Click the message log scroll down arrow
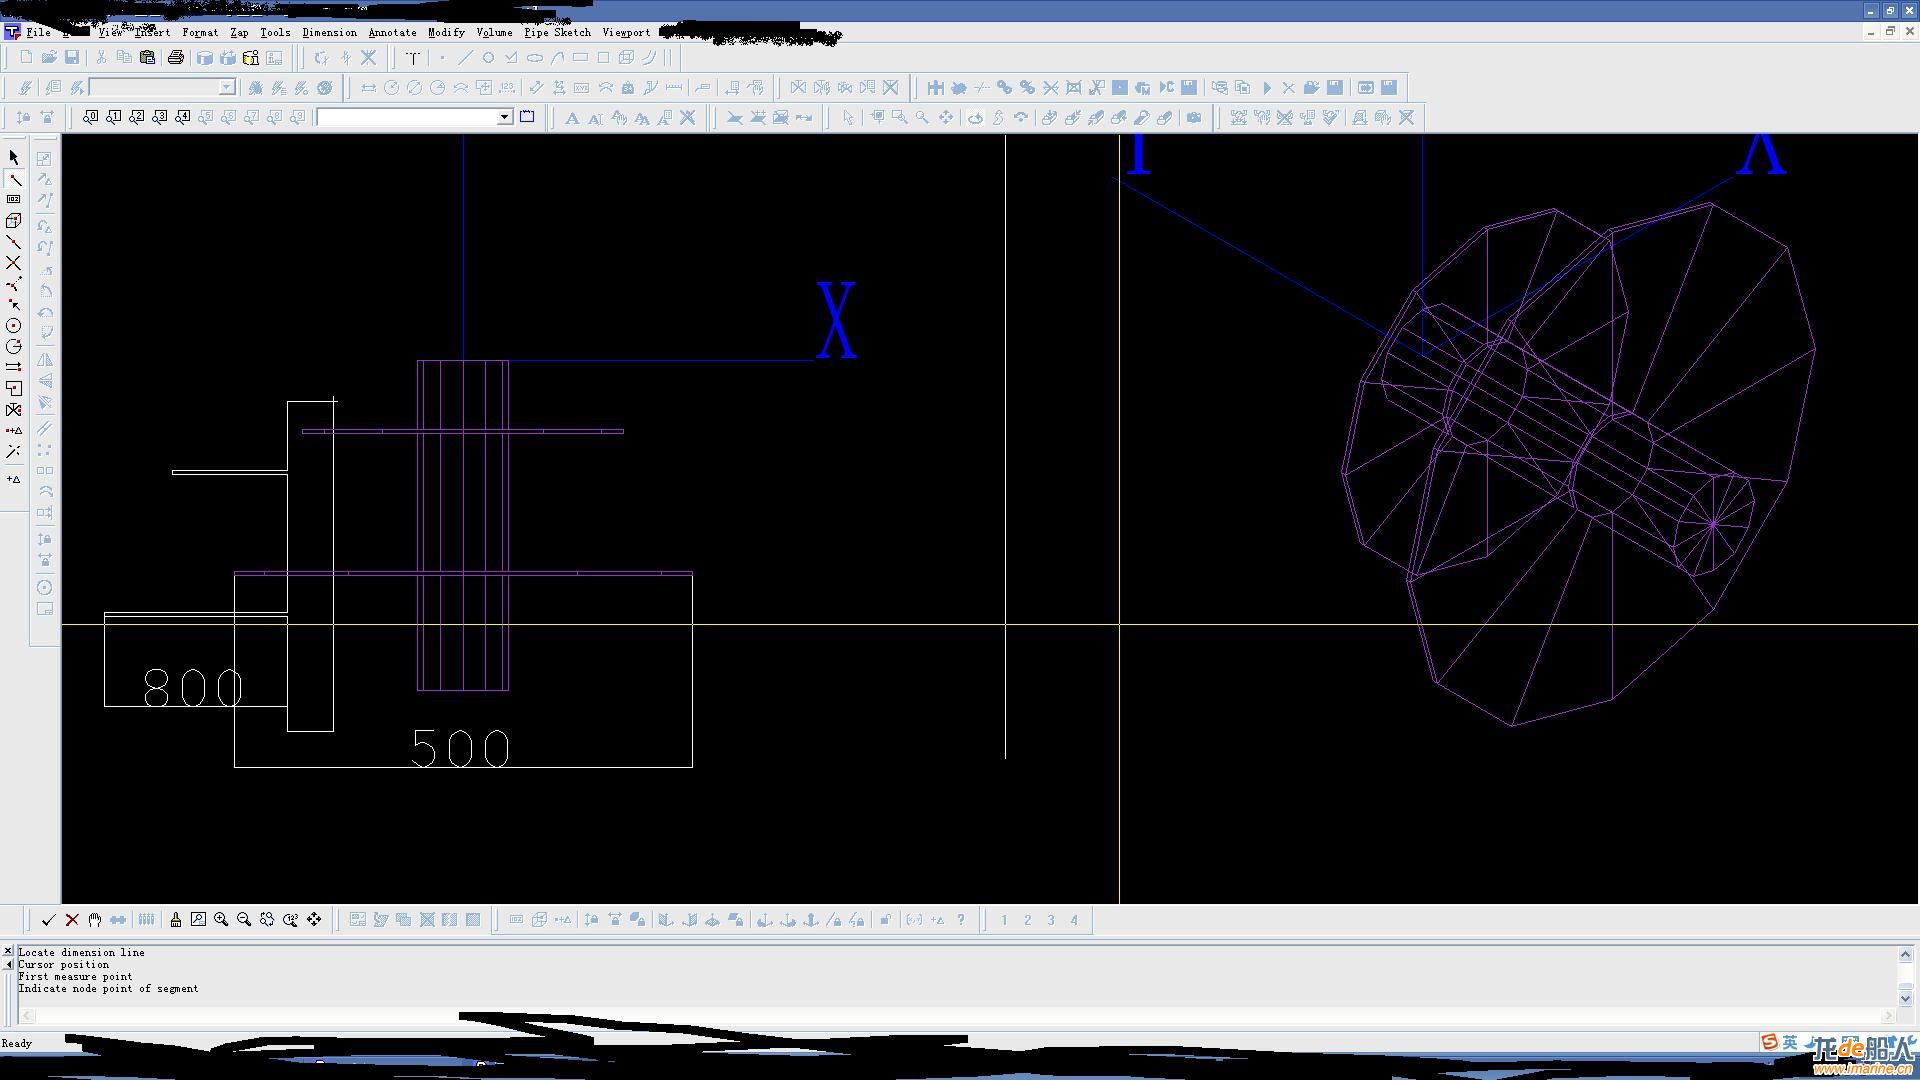The height and width of the screenshot is (1080, 1920). (1905, 998)
